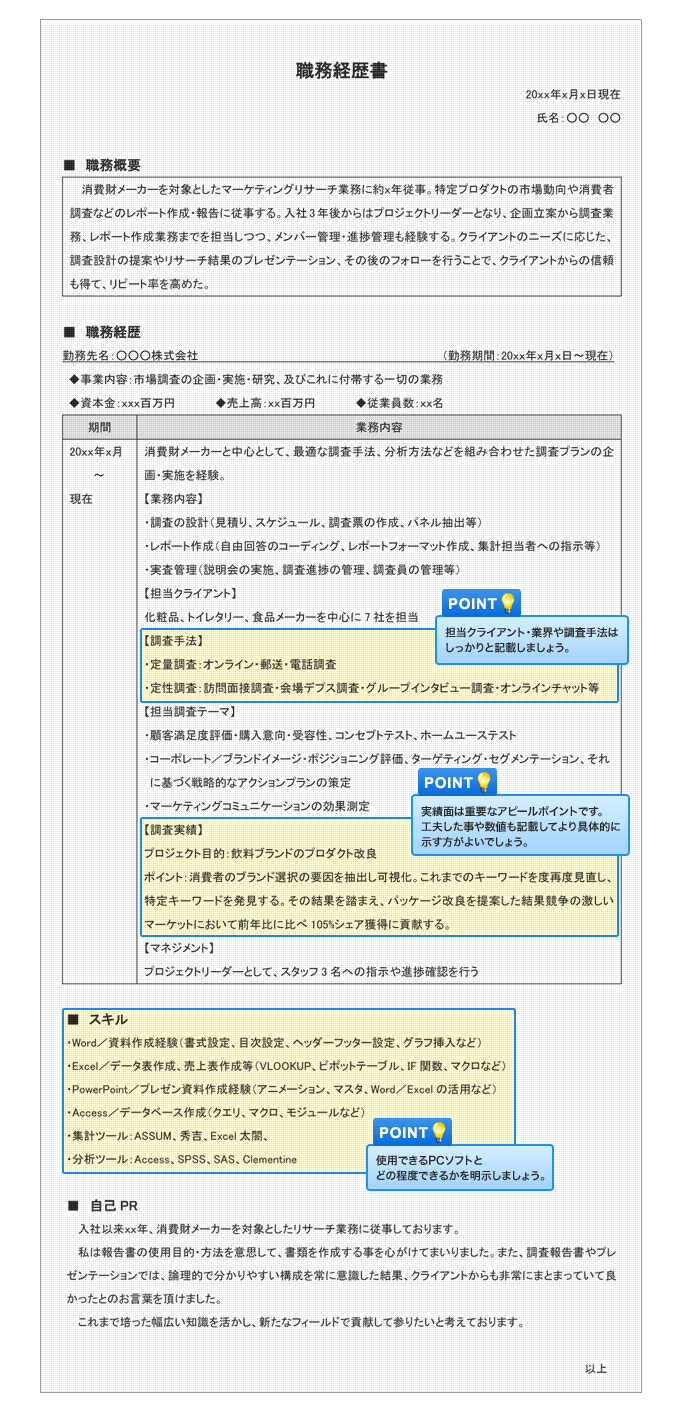Screen dimensions: 680x1412
Task: Click the ・集計ツール:ASSUM、秀吉 line
Action: click(x=170, y=1136)
